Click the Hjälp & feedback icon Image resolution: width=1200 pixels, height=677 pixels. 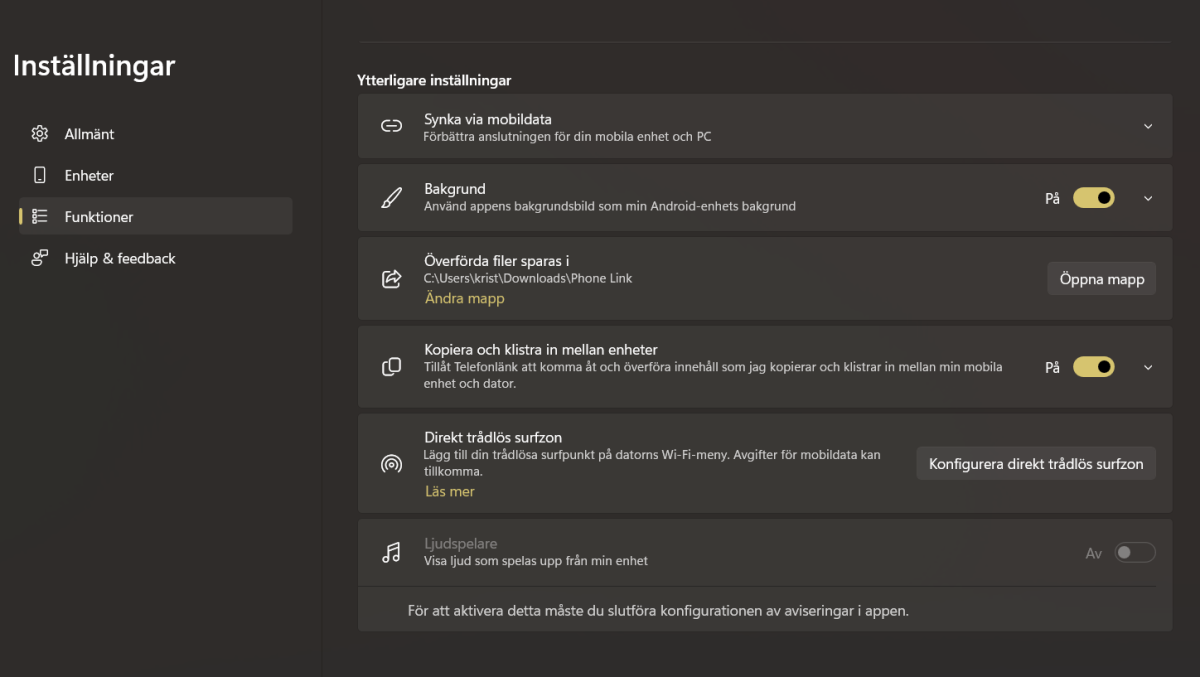tap(39, 257)
